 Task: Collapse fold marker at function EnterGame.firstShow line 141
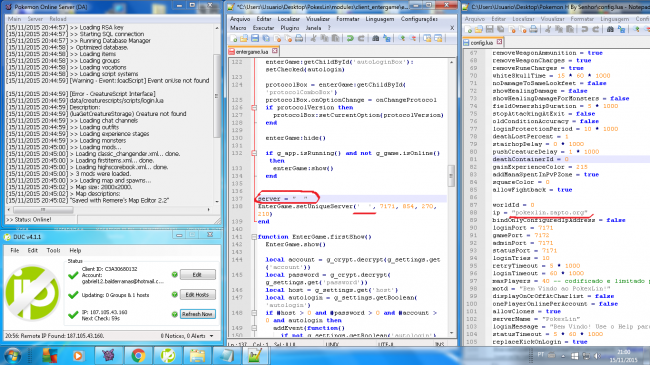[254, 237]
